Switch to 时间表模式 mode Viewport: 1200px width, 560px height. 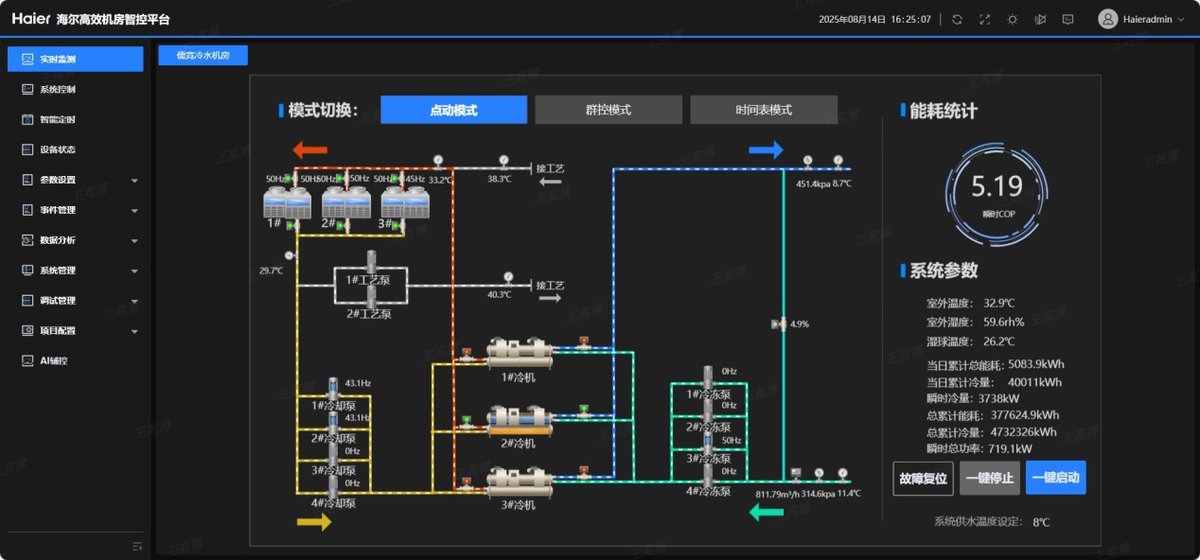click(763, 110)
